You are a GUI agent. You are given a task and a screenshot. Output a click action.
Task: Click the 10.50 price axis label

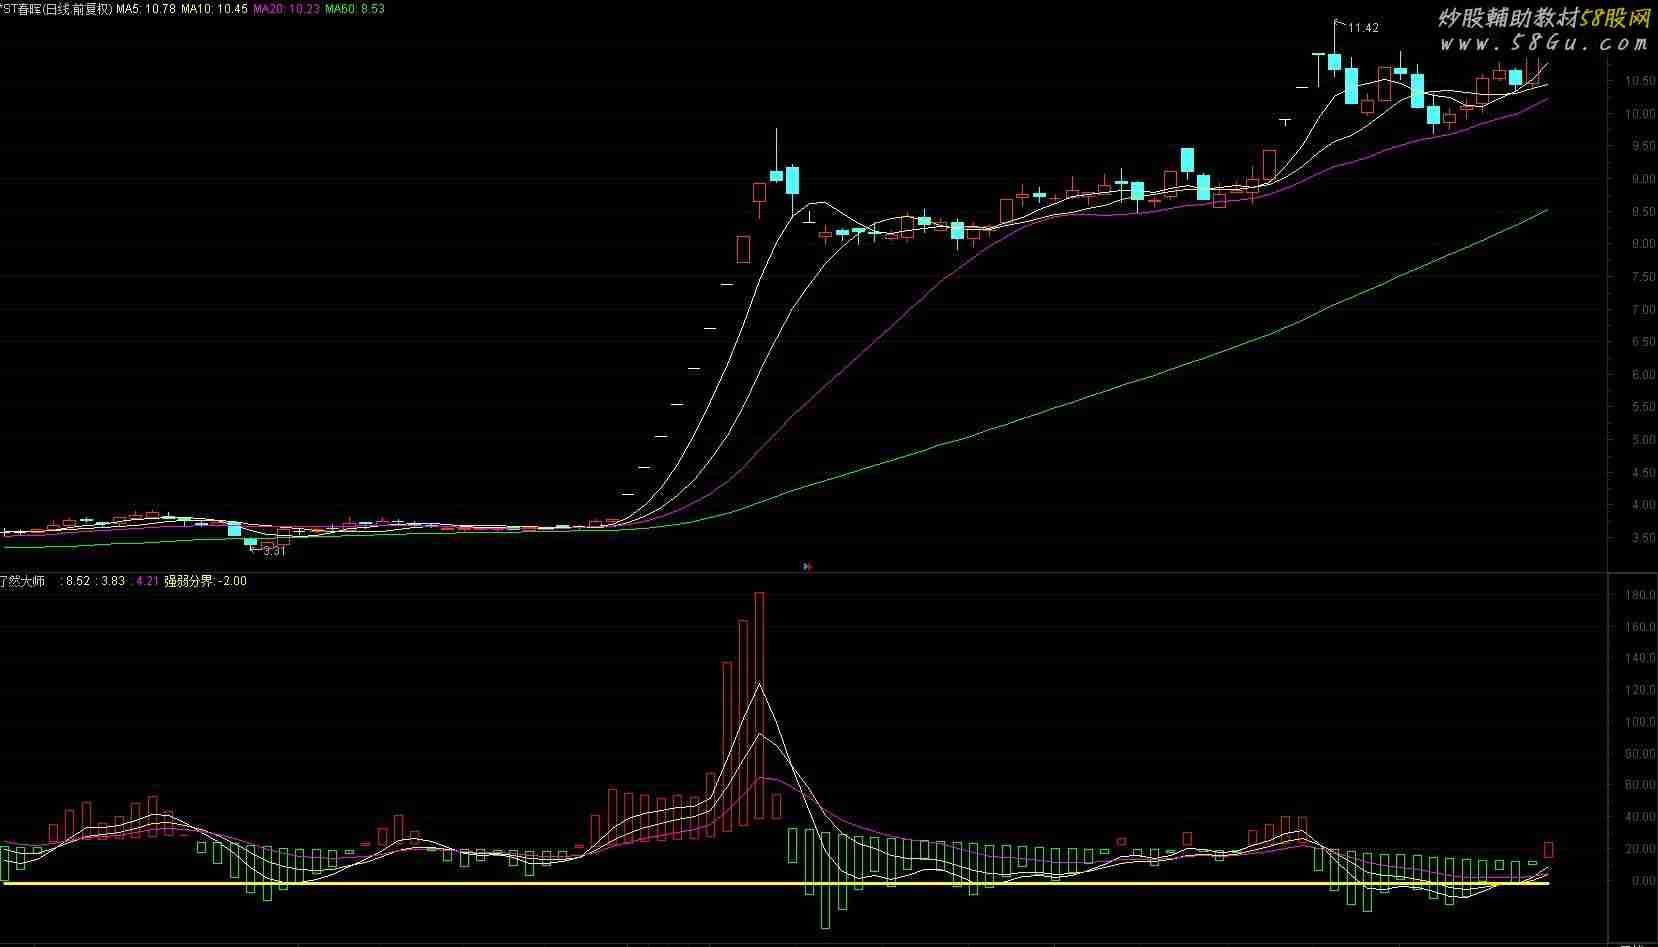1640,81
